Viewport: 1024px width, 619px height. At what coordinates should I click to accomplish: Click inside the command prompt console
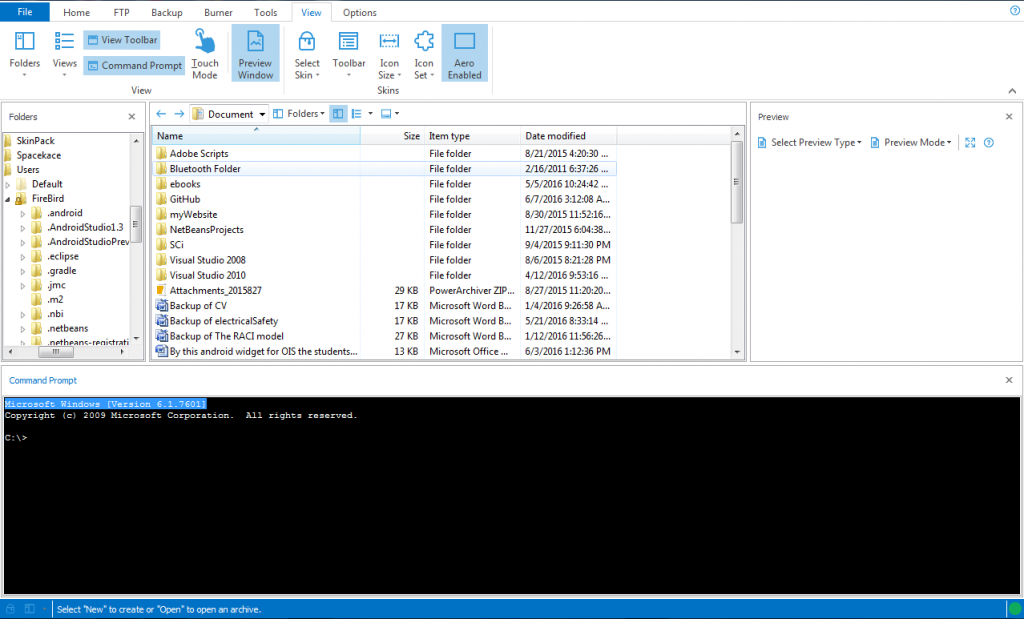tap(511, 496)
